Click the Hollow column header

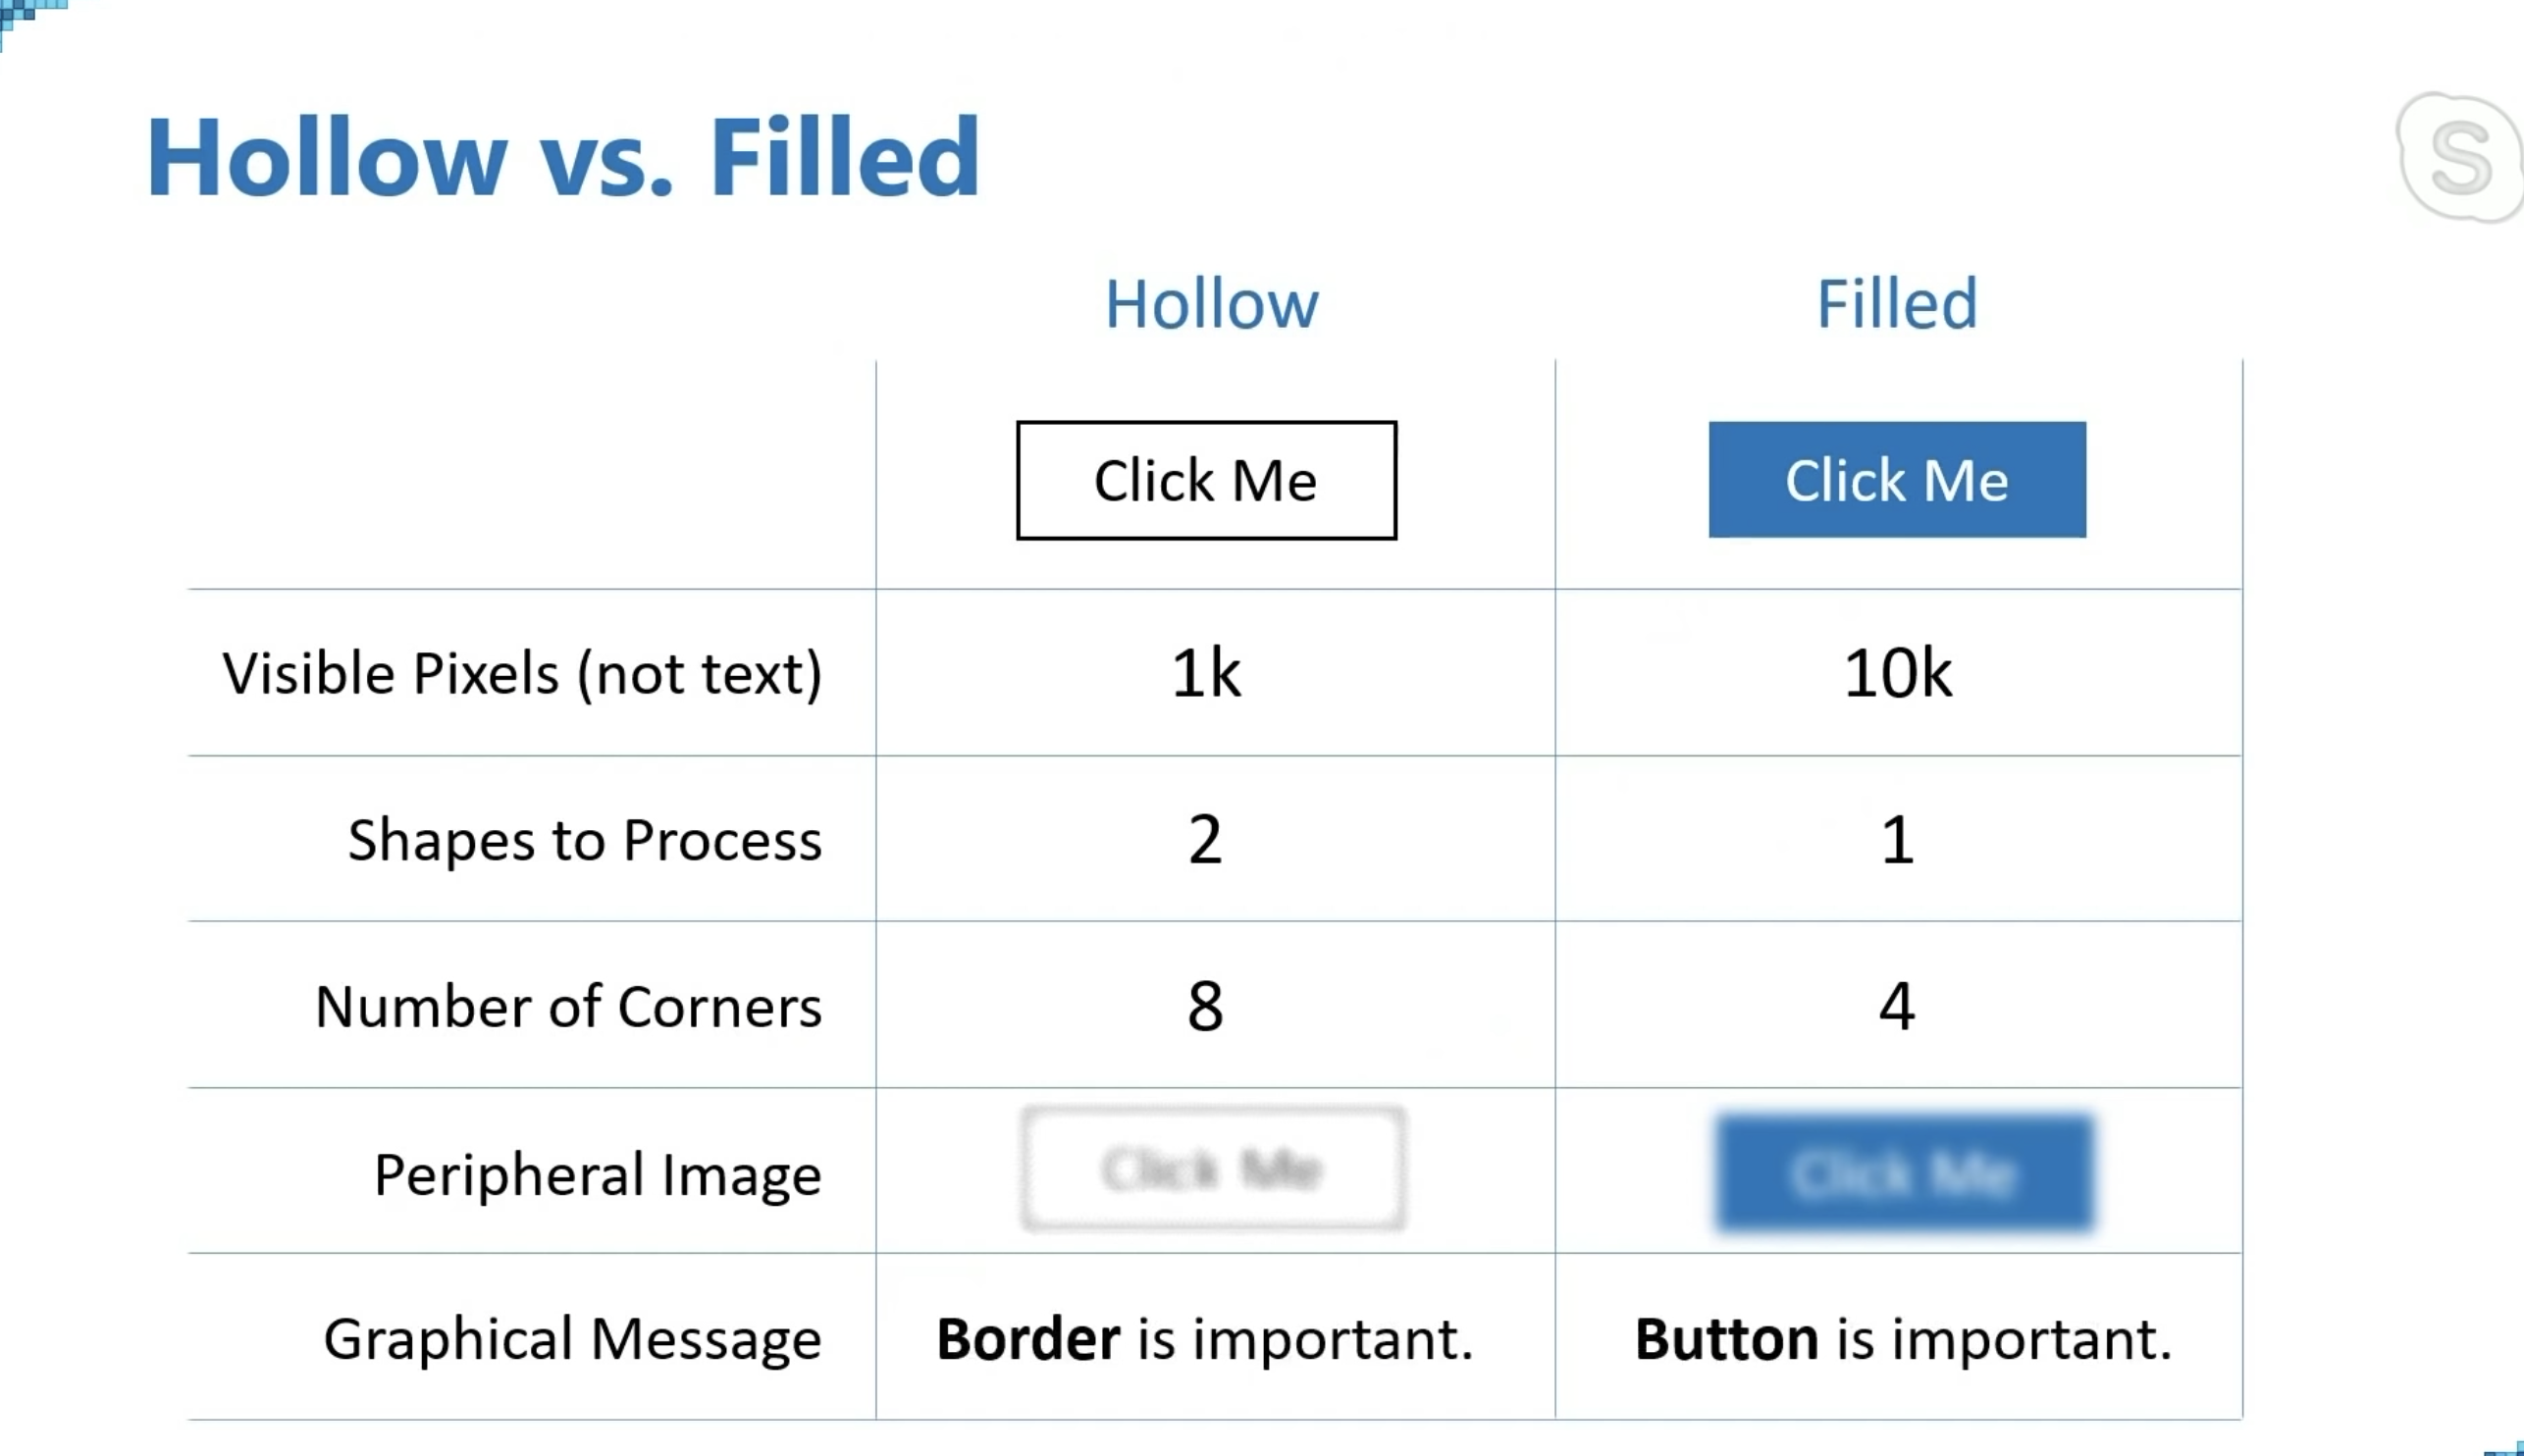pos(1211,304)
